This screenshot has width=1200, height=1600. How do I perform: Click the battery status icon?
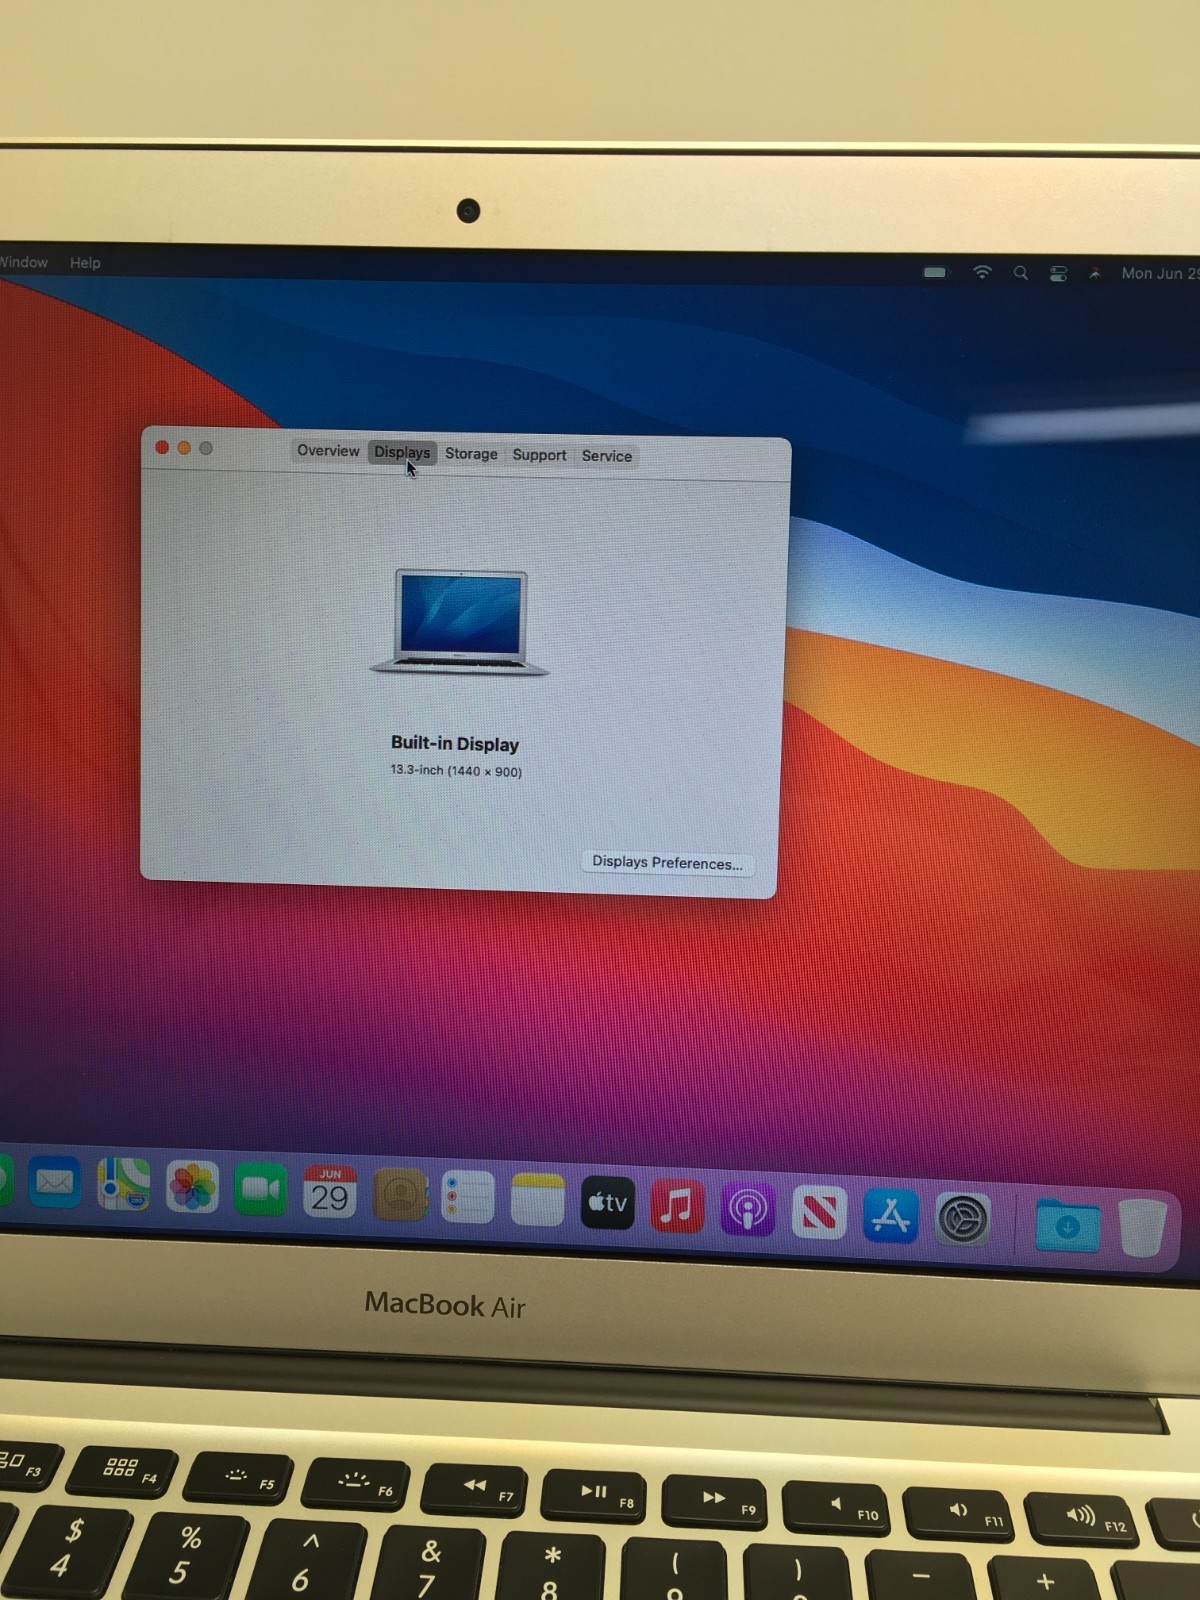tap(935, 272)
